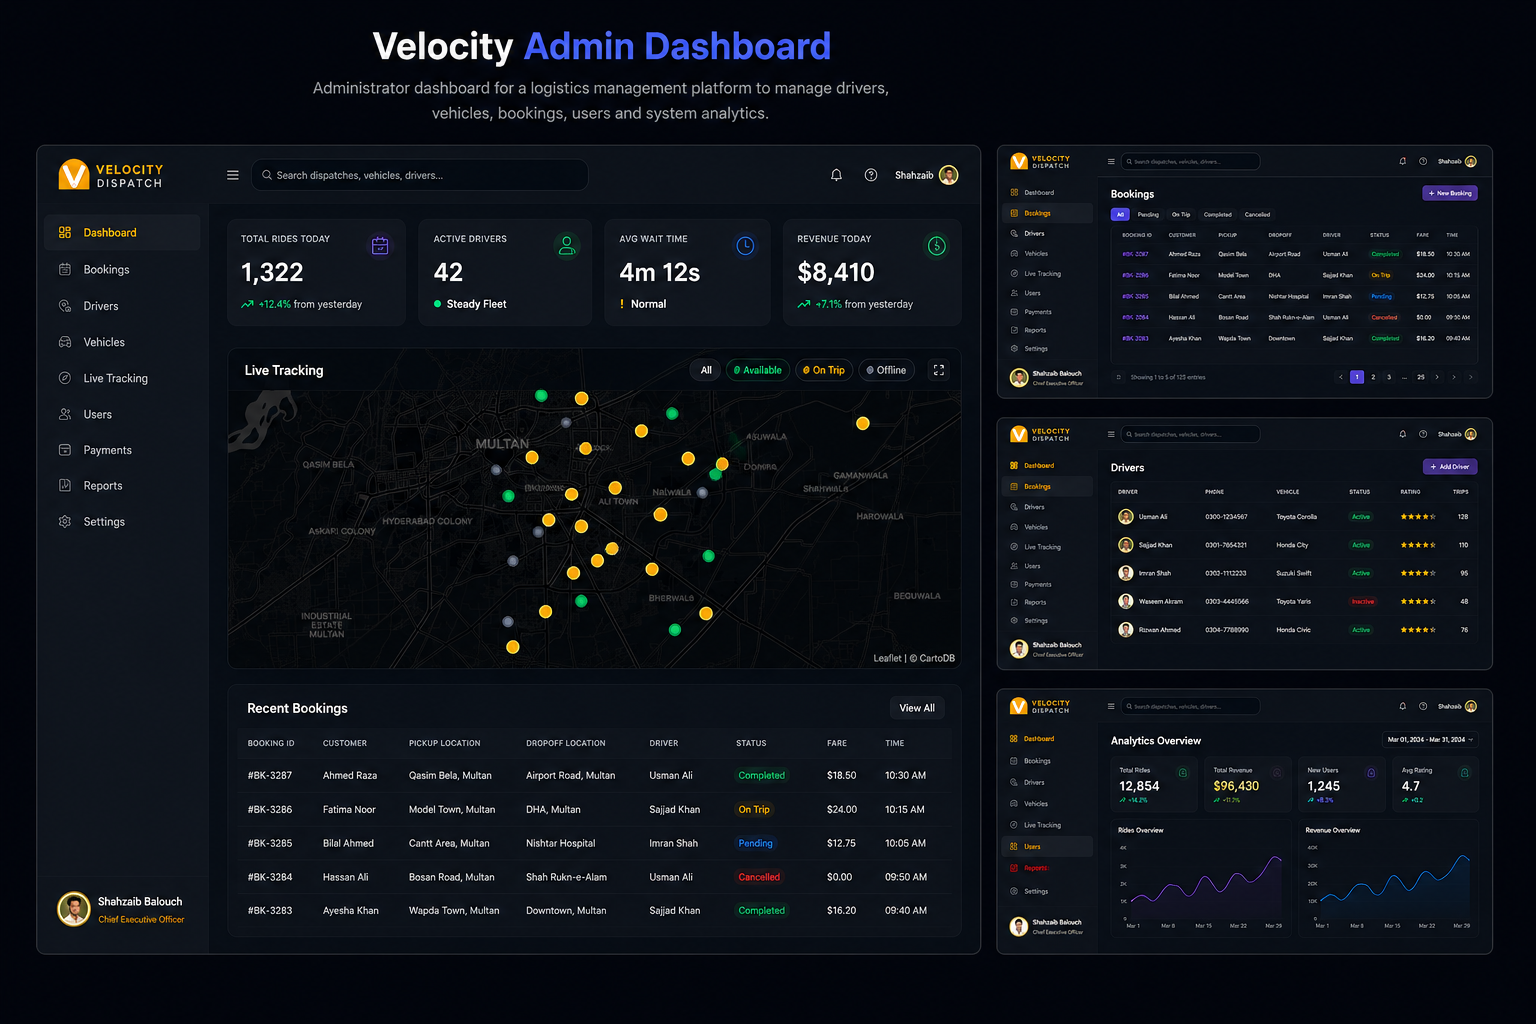Toggle the hamburger menu in main dashboard header
This screenshot has height=1024, width=1536.
pyautogui.click(x=233, y=175)
